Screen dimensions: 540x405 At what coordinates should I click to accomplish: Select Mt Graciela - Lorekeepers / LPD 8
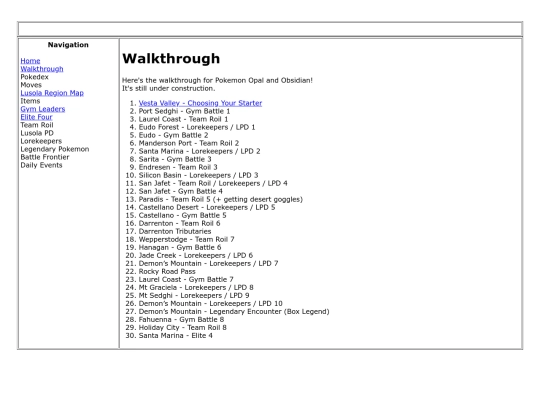click(196, 288)
